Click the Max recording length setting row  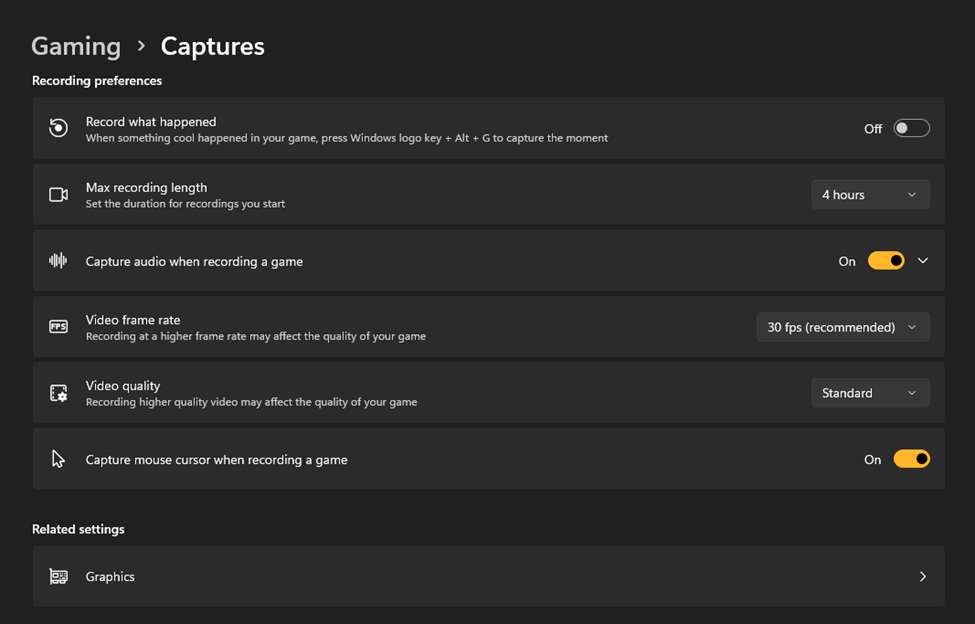tap(400, 194)
